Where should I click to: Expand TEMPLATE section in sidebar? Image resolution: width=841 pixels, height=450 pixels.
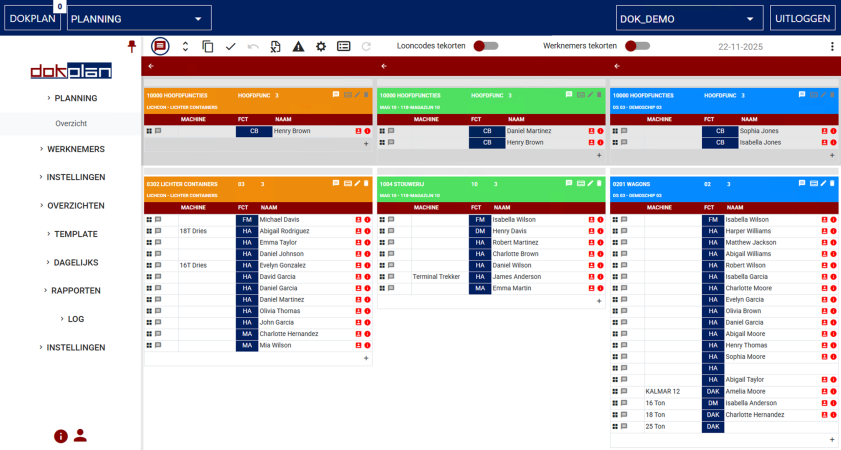click(71, 234)
